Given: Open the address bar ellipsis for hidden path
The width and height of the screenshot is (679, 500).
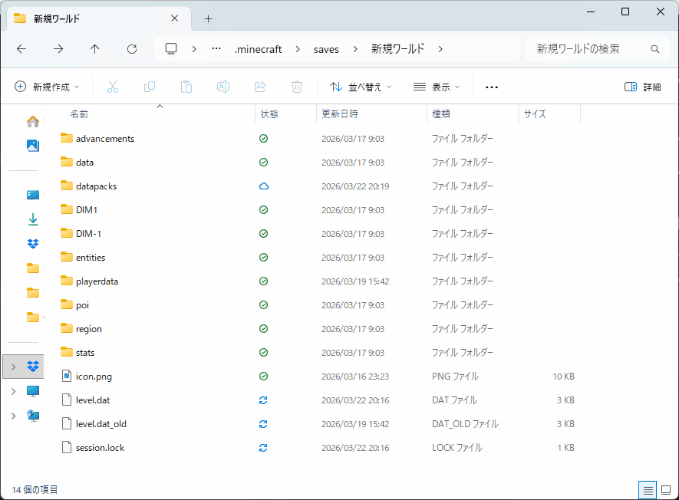Looking at the screenshot, I should click(x=216, y=49).
